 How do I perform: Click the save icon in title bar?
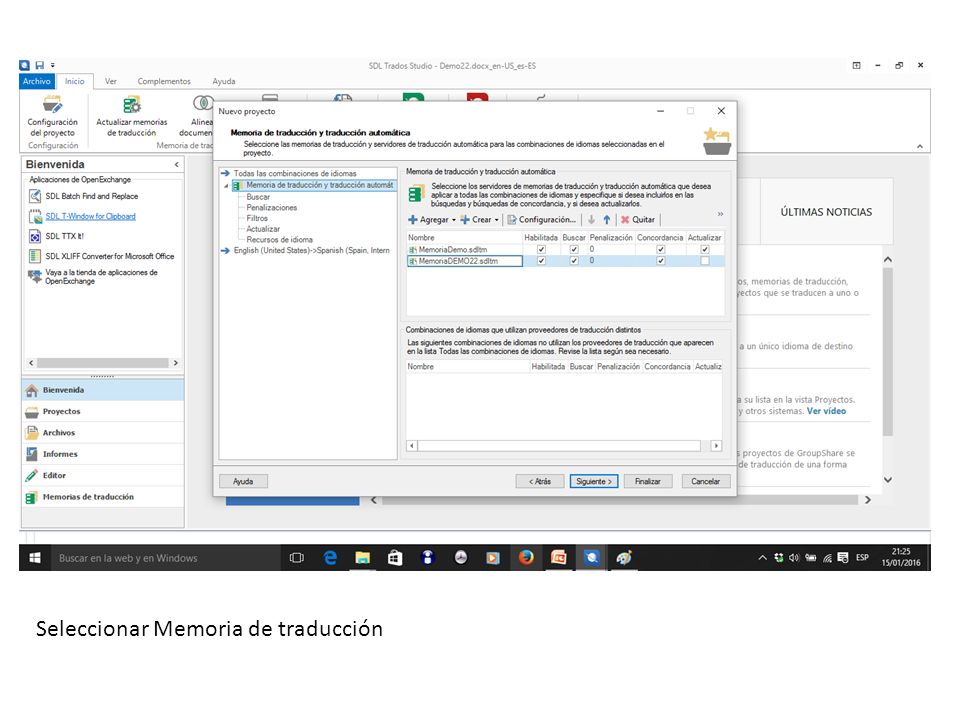(x=40, y=65)
